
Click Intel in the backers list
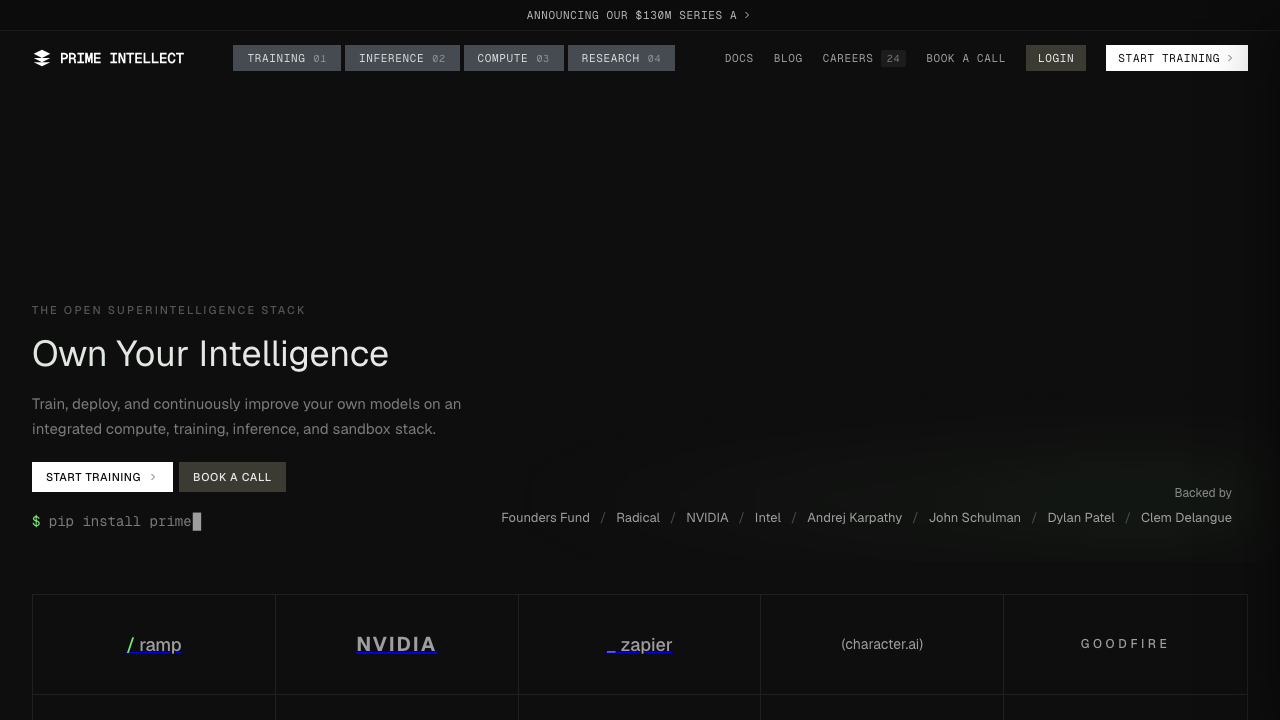768,517
